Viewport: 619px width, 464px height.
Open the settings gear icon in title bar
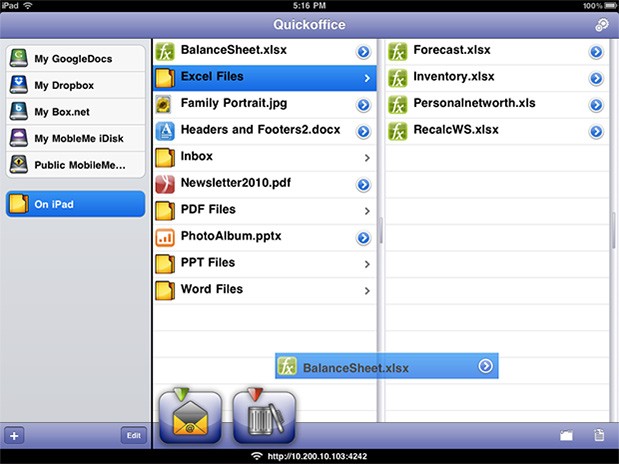602,24
